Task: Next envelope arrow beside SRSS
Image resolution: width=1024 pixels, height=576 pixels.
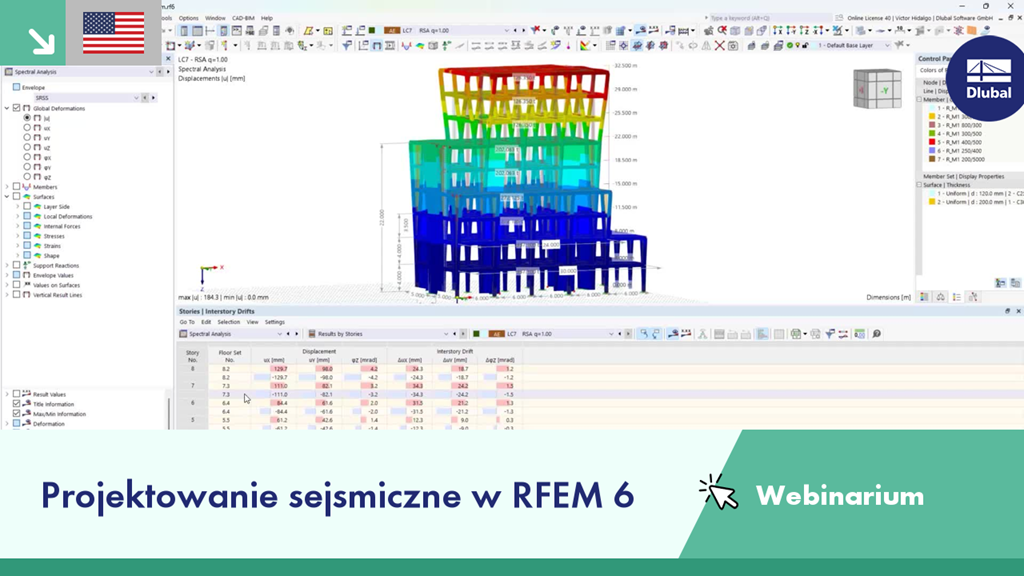Action: [x=153, y=98]
